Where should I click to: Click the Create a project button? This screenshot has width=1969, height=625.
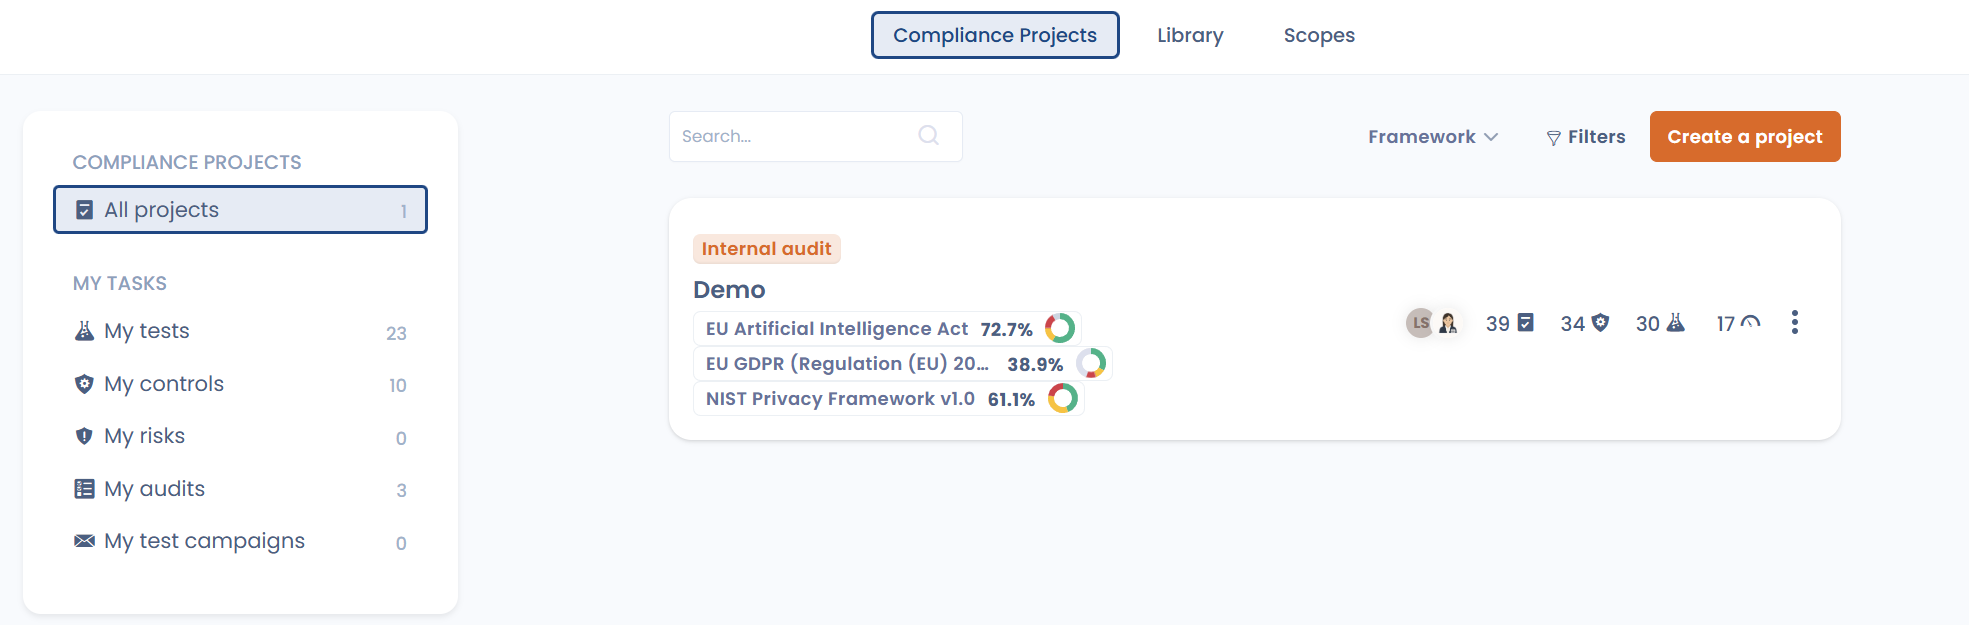tap(1744, 137)
